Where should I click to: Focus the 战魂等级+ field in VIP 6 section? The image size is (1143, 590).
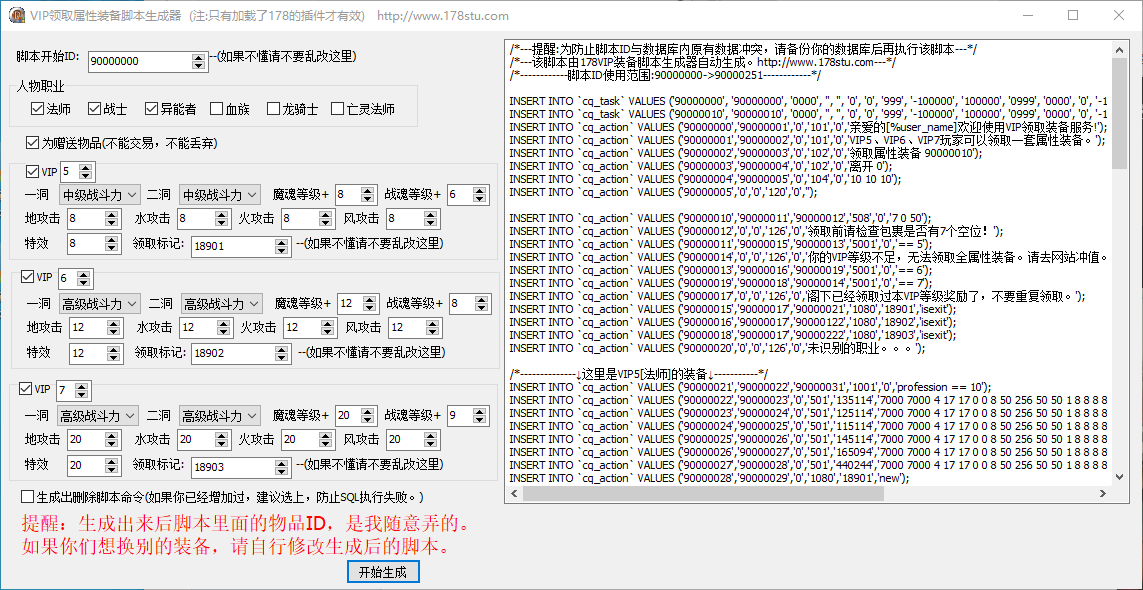(x=461, y=303)
